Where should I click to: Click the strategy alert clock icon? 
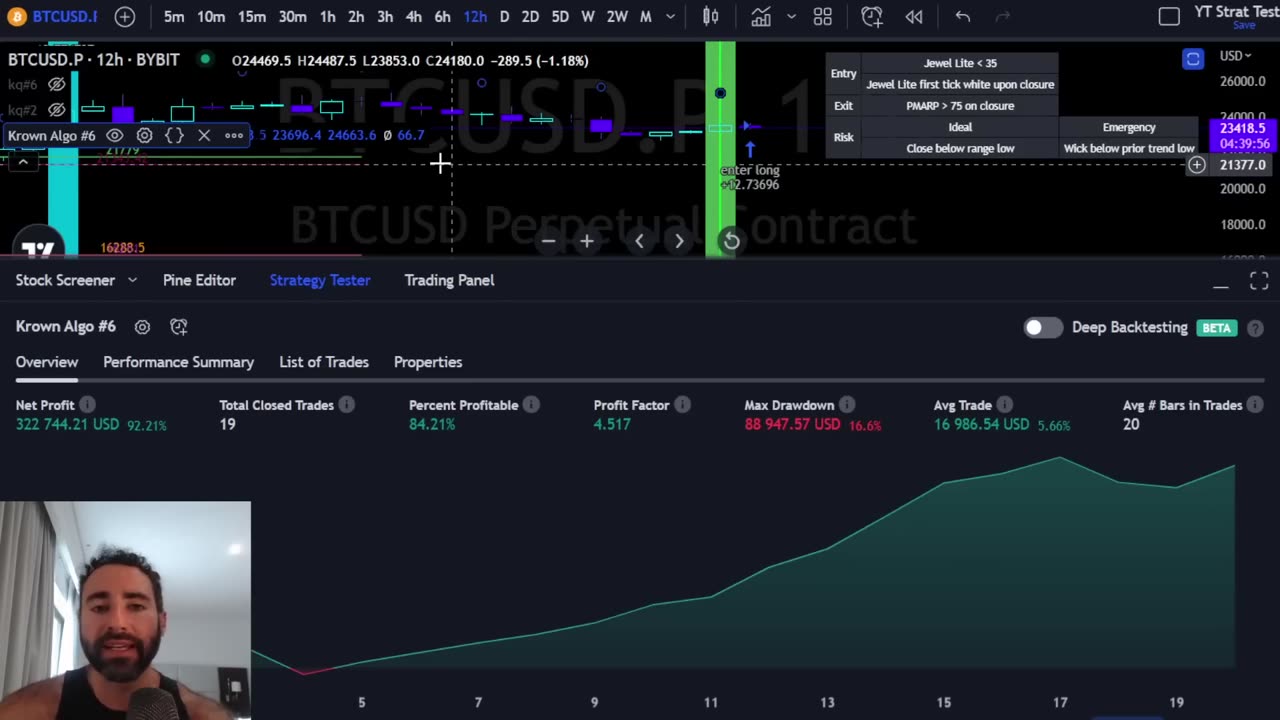pyautogui.click(x=179, y=327)
